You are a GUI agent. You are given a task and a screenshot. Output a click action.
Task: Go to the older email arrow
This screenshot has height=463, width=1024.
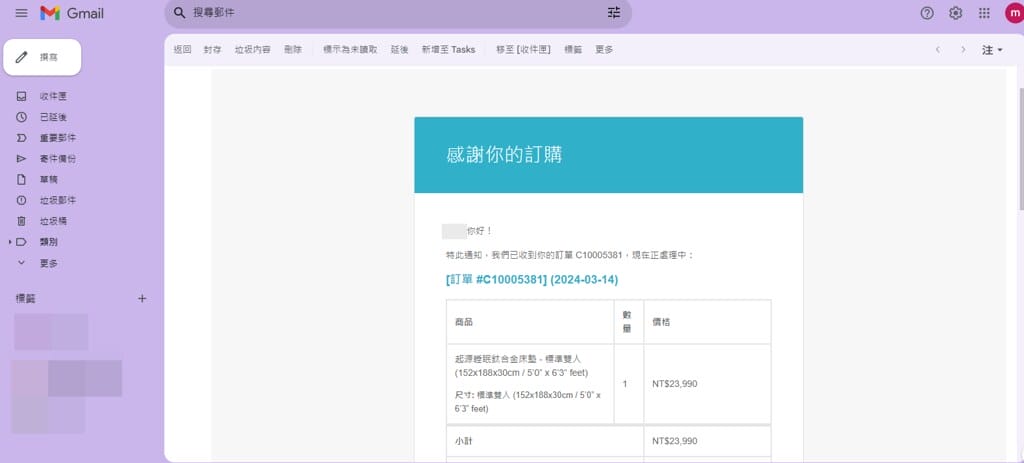click(x=963, y=50)
